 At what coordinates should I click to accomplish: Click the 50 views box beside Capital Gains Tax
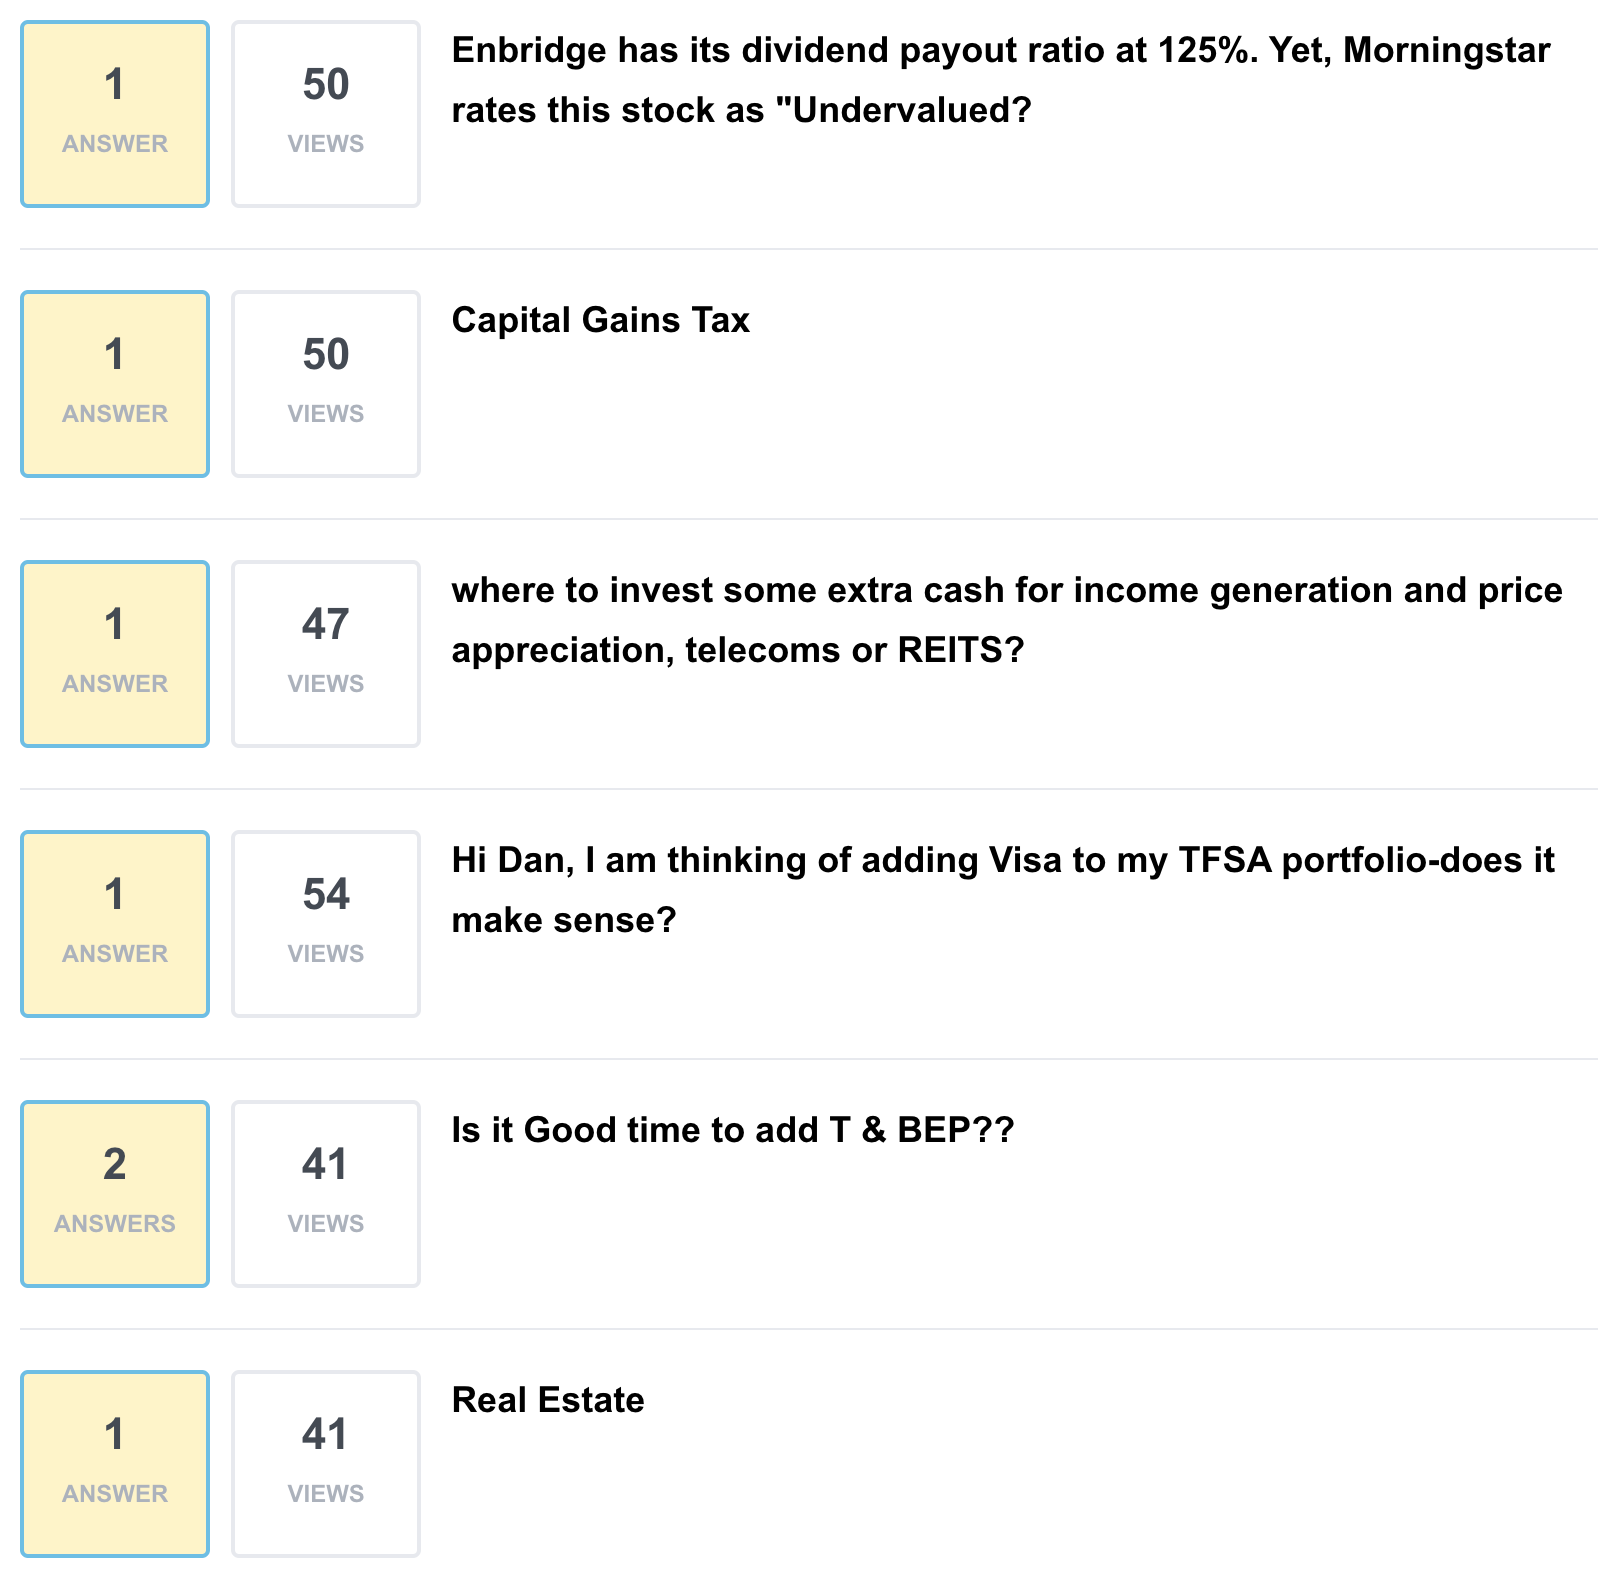pyautogui.click(x=326, y=384)
